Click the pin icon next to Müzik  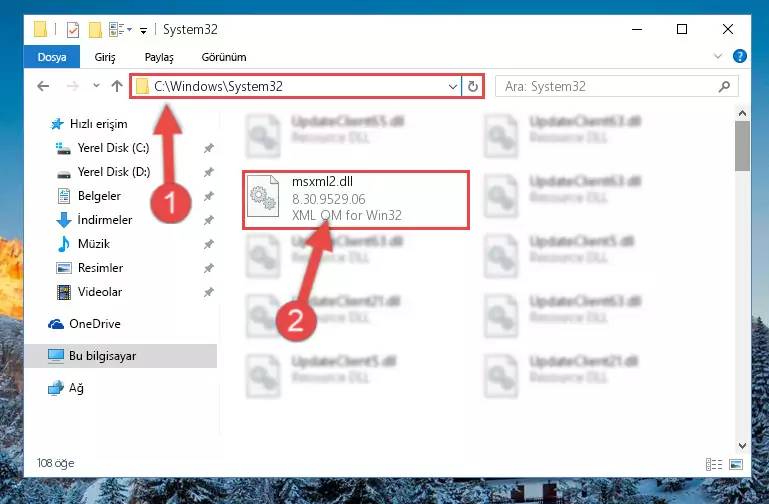point(209,244)
